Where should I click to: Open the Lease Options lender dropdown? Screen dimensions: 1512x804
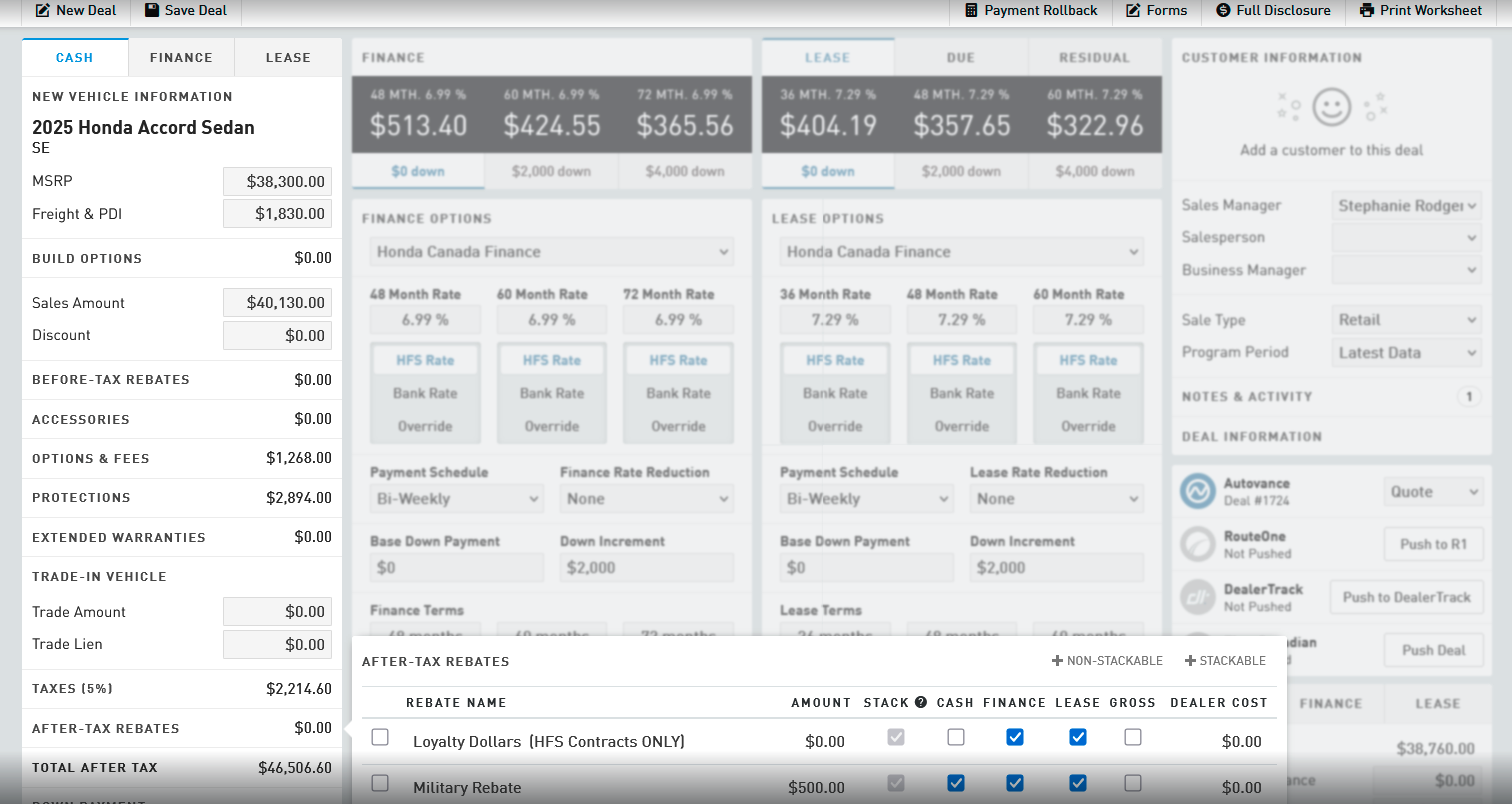coord(962,252)
